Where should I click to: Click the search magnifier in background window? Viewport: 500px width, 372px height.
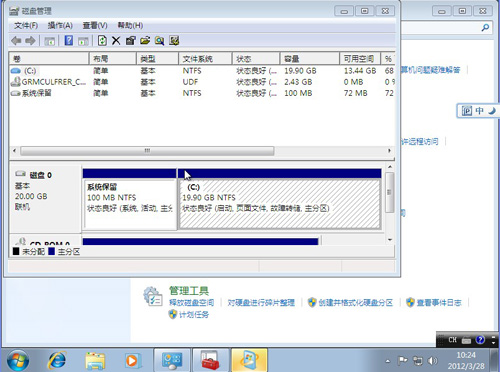(485, 27)
